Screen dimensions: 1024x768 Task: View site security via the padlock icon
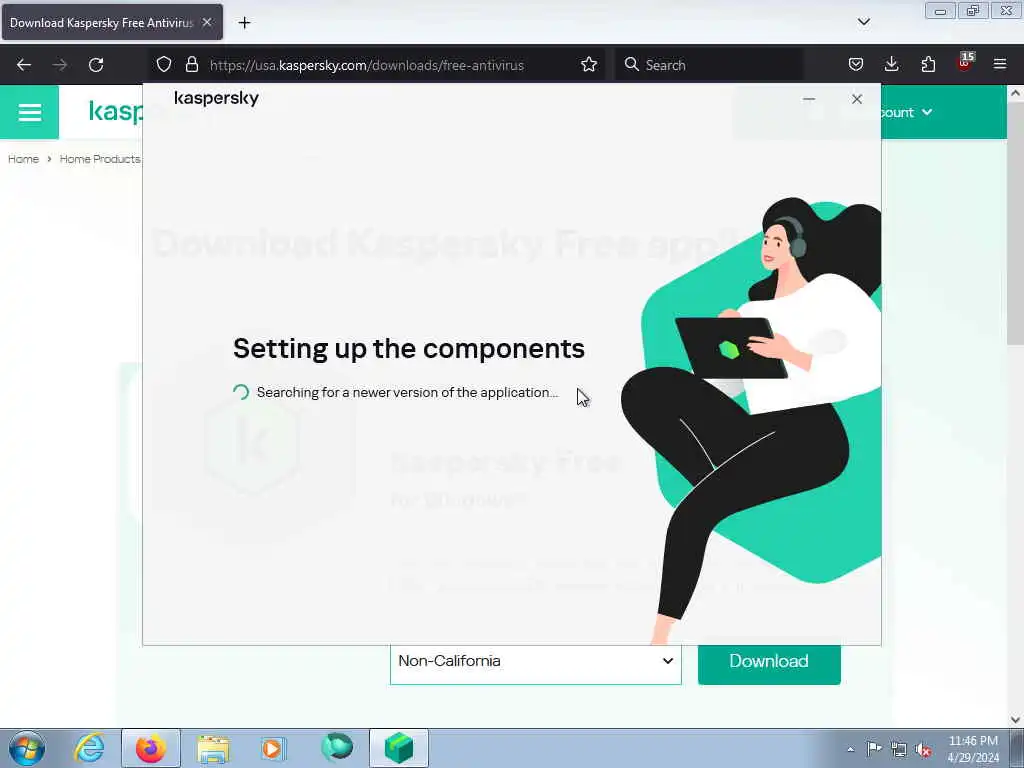tap(191, 65)
